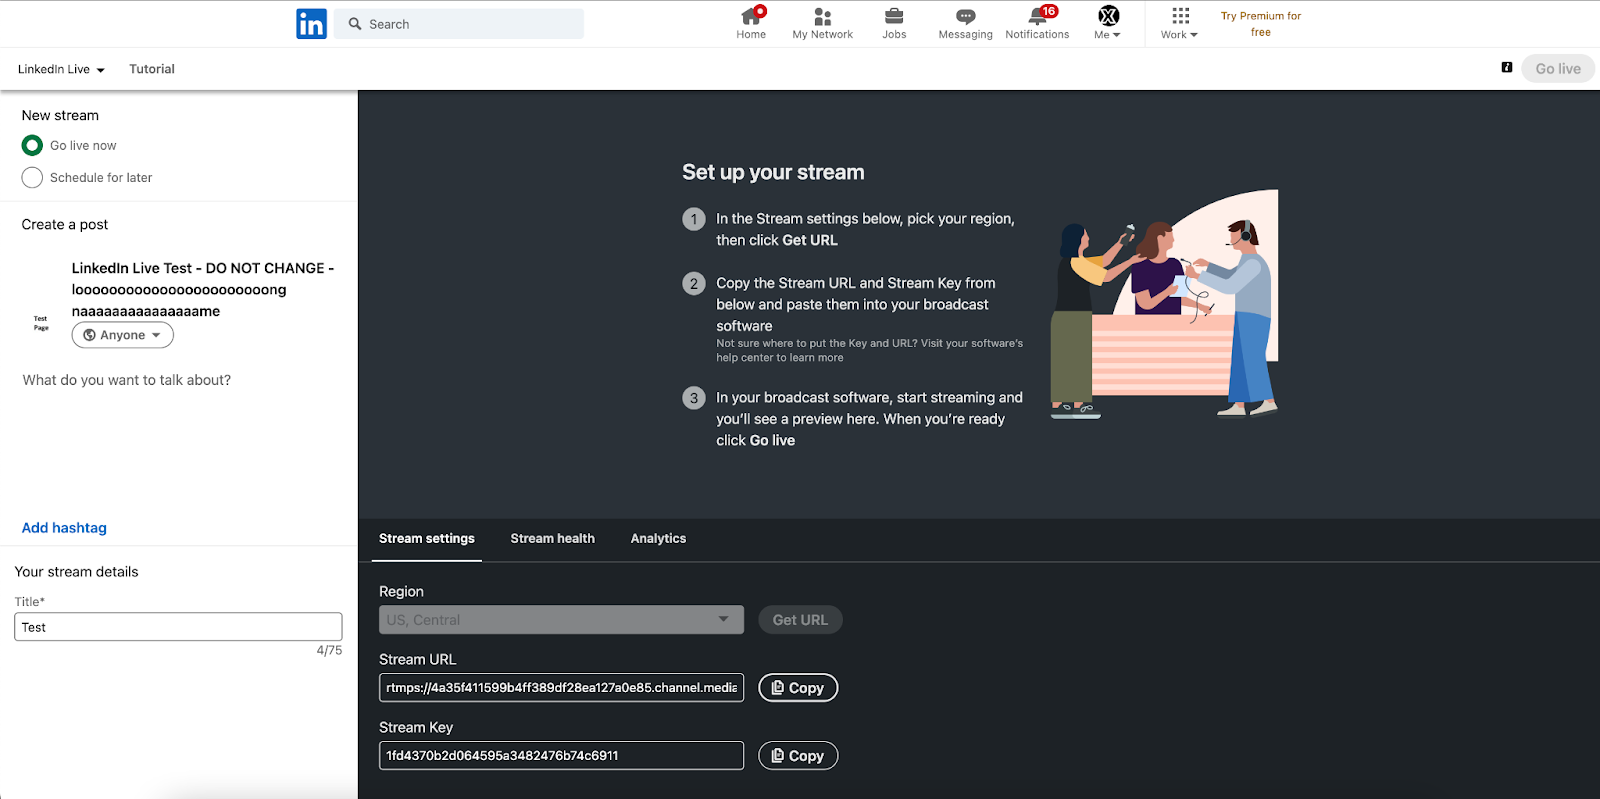Click the Stream URL text field
Screen dimensions: 1600x799
[561, 688]
